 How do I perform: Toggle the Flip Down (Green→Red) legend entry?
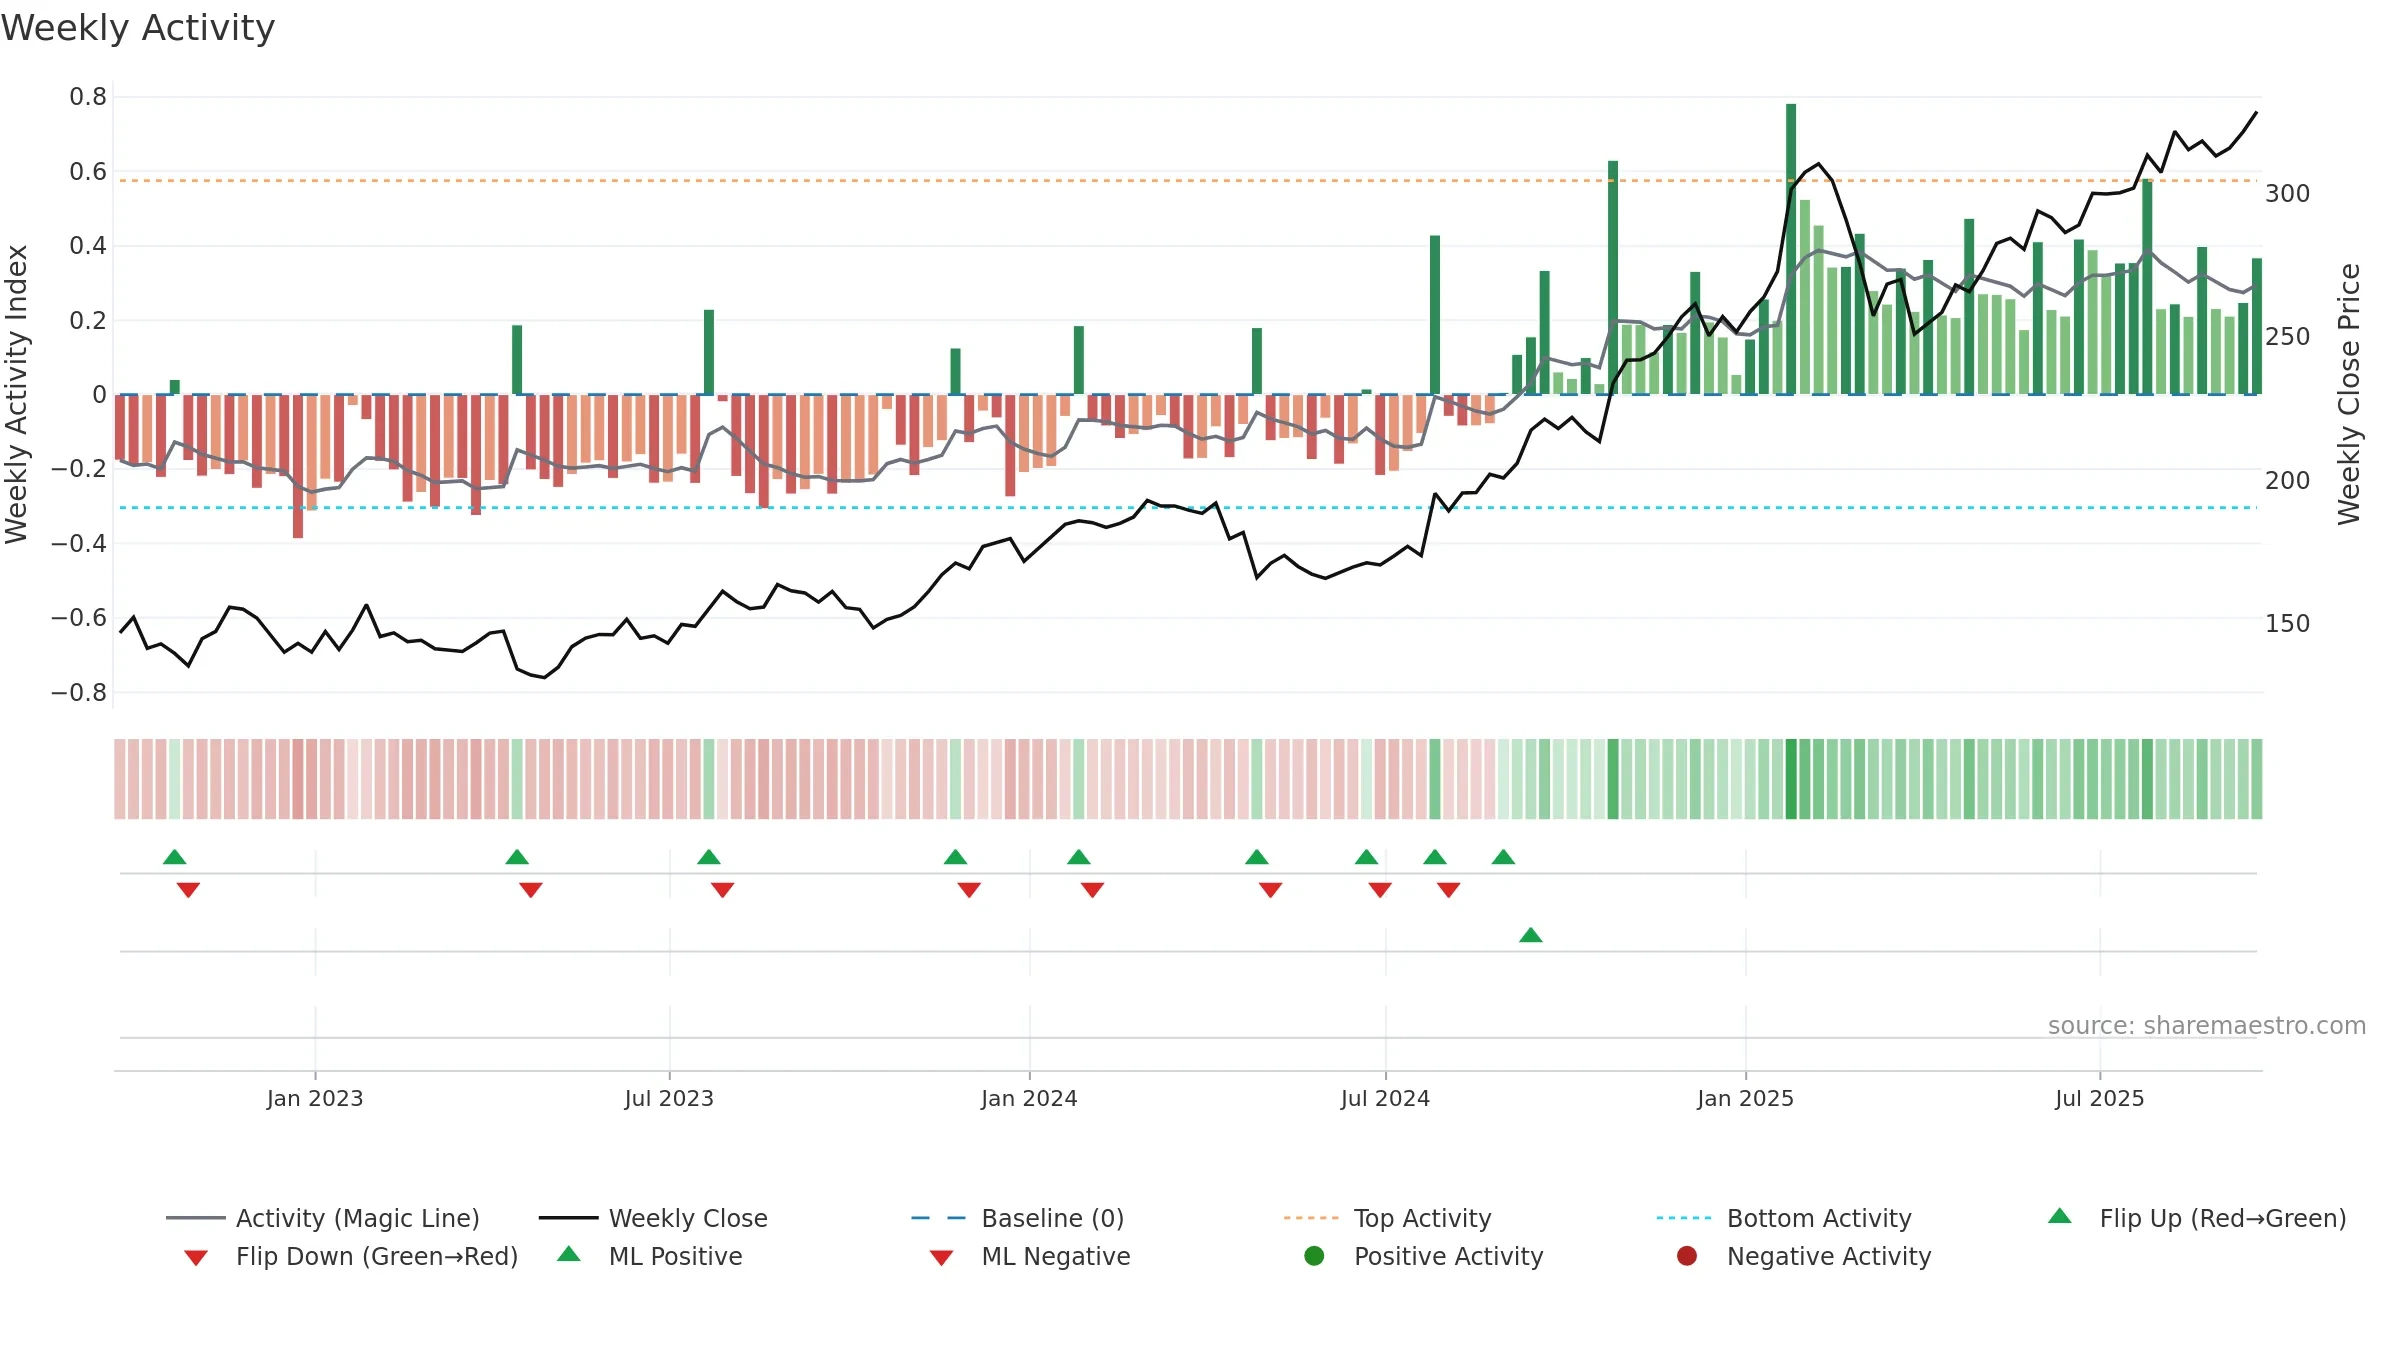point(351,1256)
